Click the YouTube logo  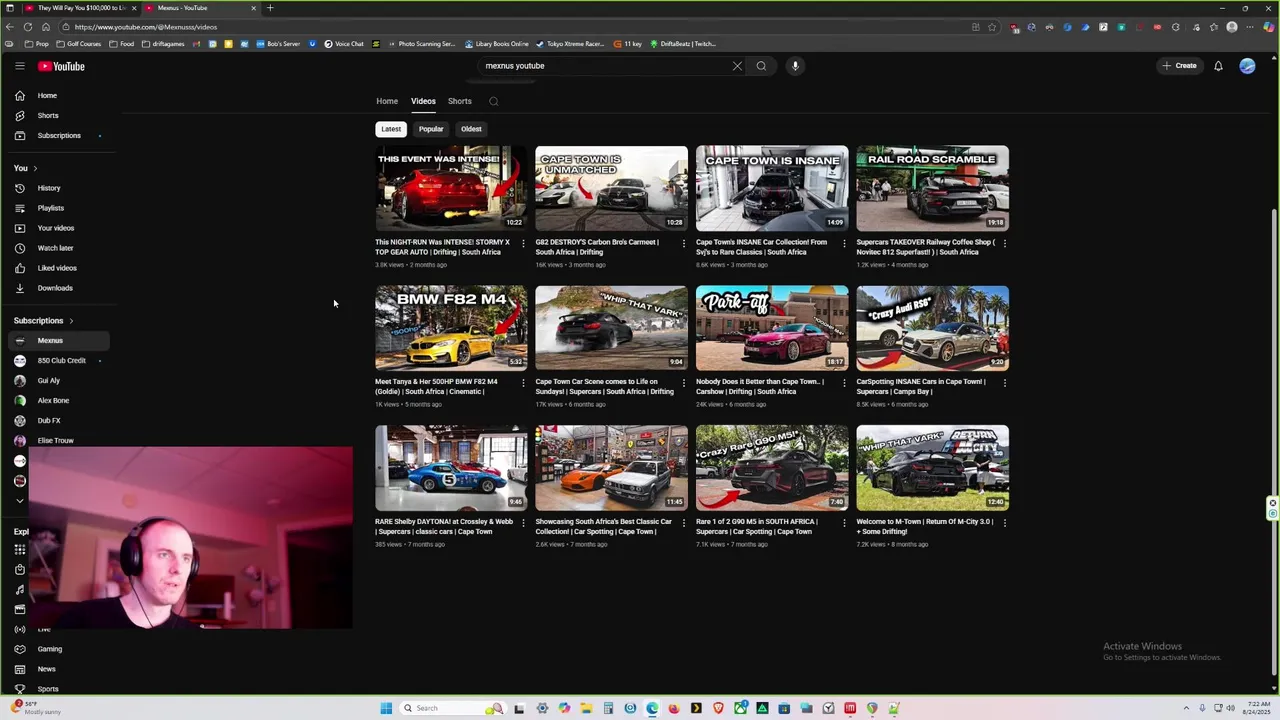coord(62,66)
